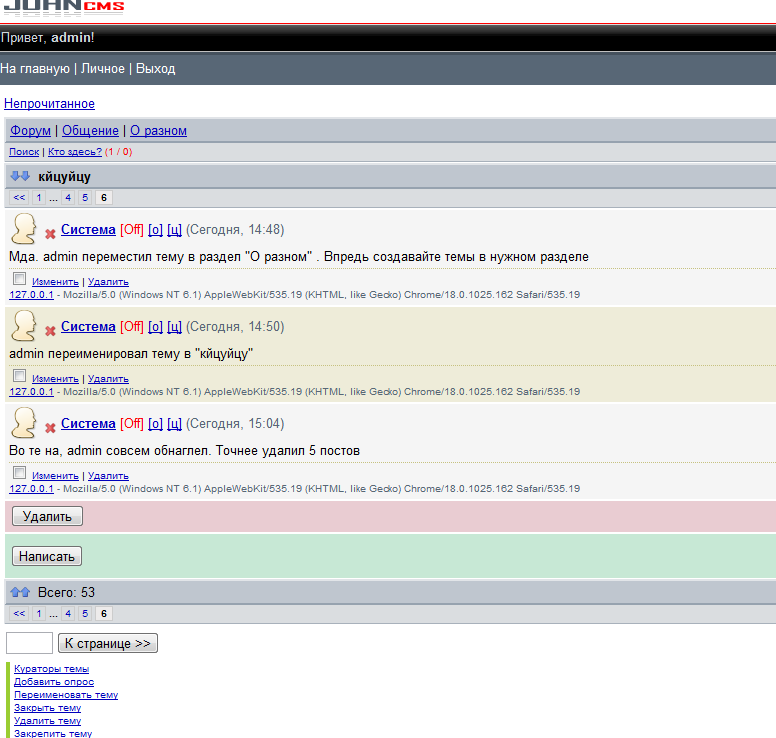Open page 4 in top pagination
The width and height of the screenshot is (776, 738).
pos(68,198)
